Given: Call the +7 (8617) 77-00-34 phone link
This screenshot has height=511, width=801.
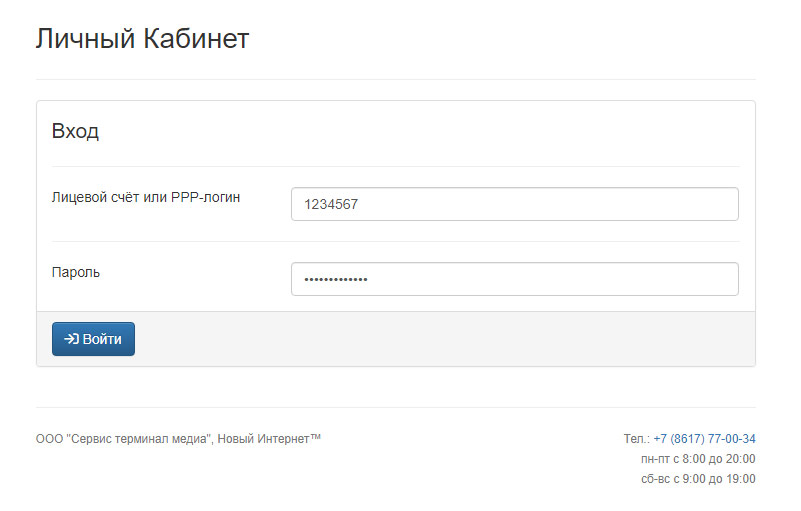Looking at the screenshot, I should pyautogui.click(x=704, y=438).
